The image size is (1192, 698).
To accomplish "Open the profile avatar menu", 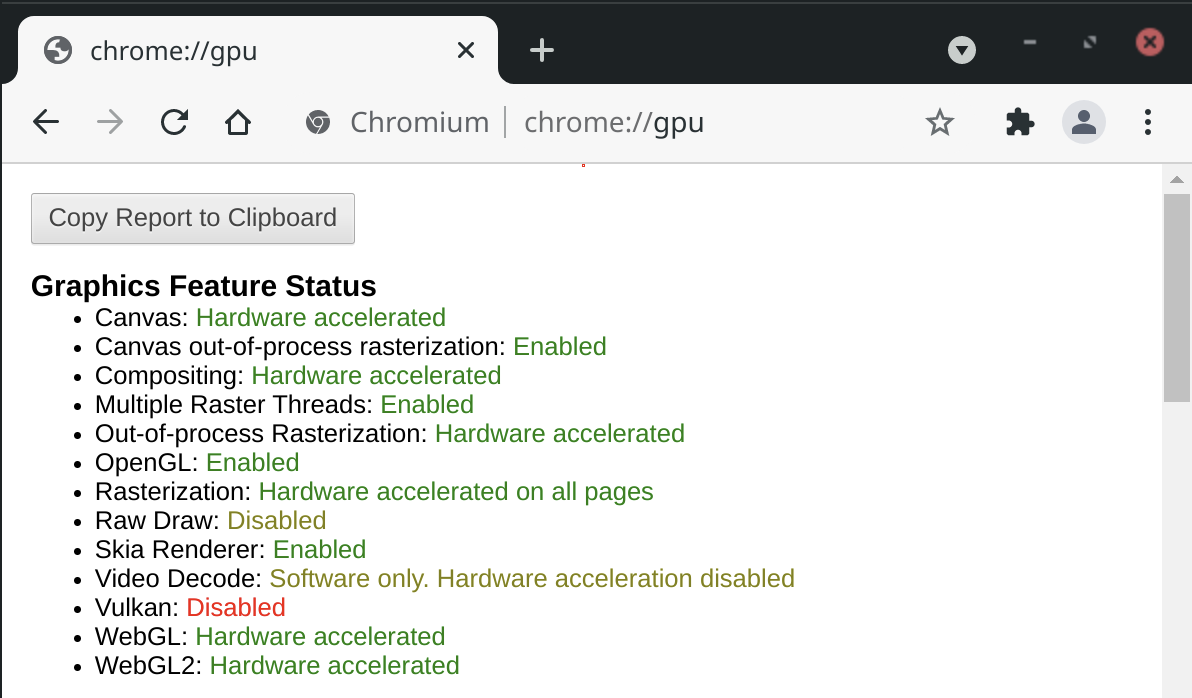I will 1083,122.
